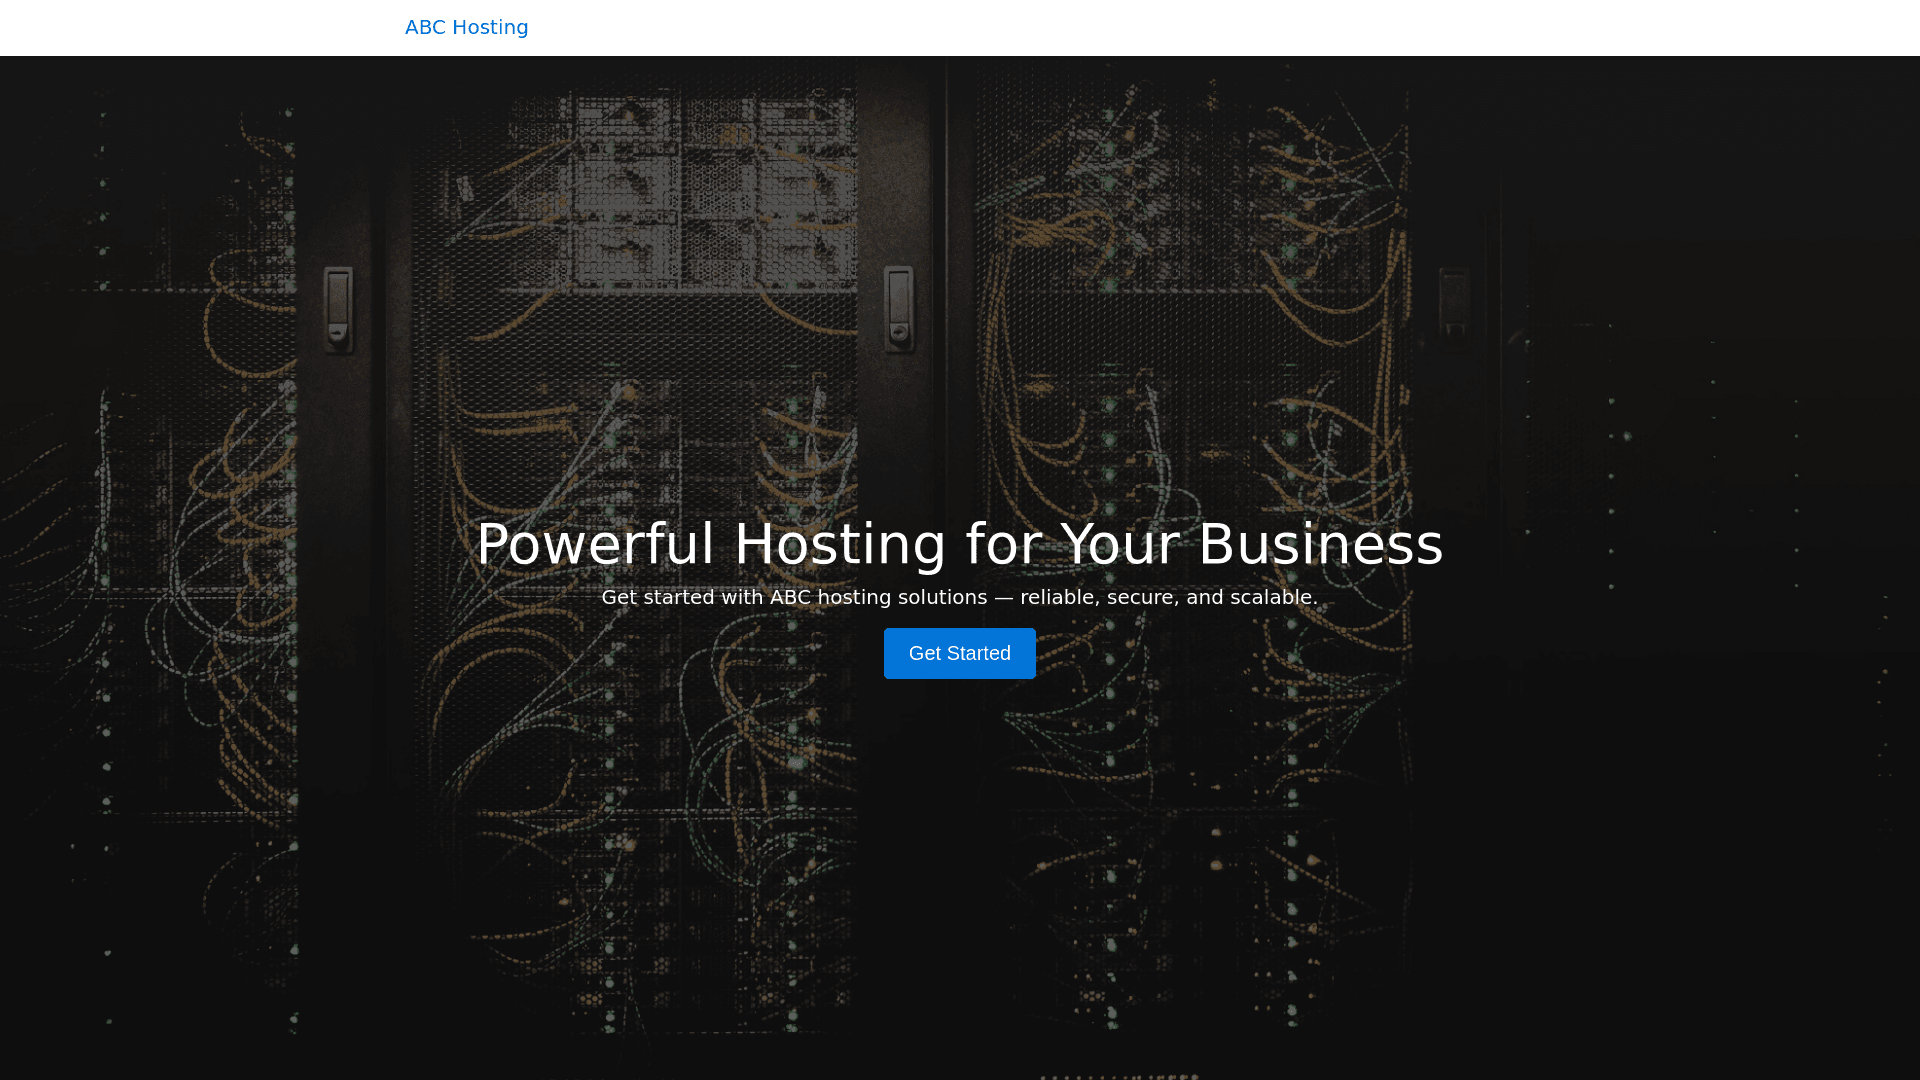
Task: Click the phrase Get started in the subtitle
Action: tap(657, 597)
